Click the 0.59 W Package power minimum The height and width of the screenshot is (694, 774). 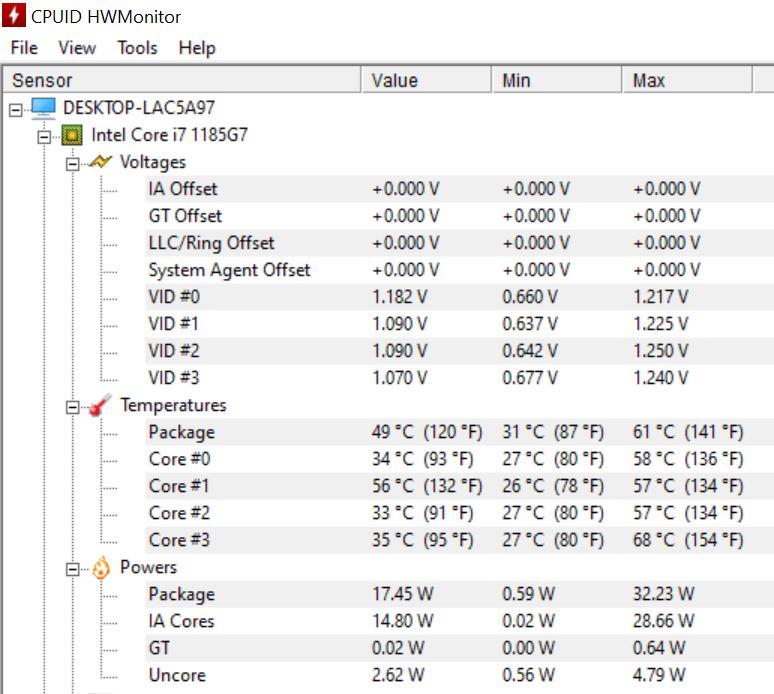coord(529,594)
